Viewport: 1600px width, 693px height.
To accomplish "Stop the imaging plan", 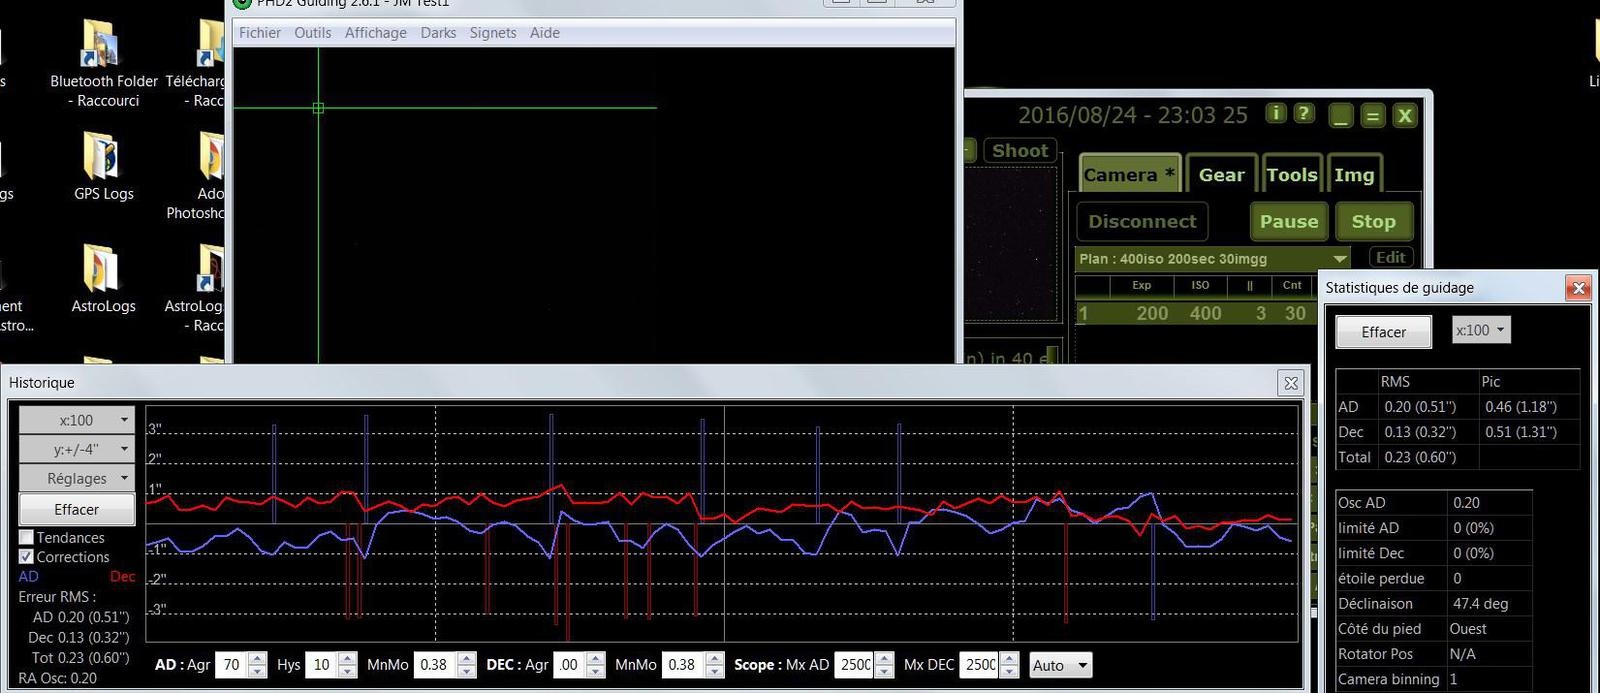I will click(x=1373, y=221).
